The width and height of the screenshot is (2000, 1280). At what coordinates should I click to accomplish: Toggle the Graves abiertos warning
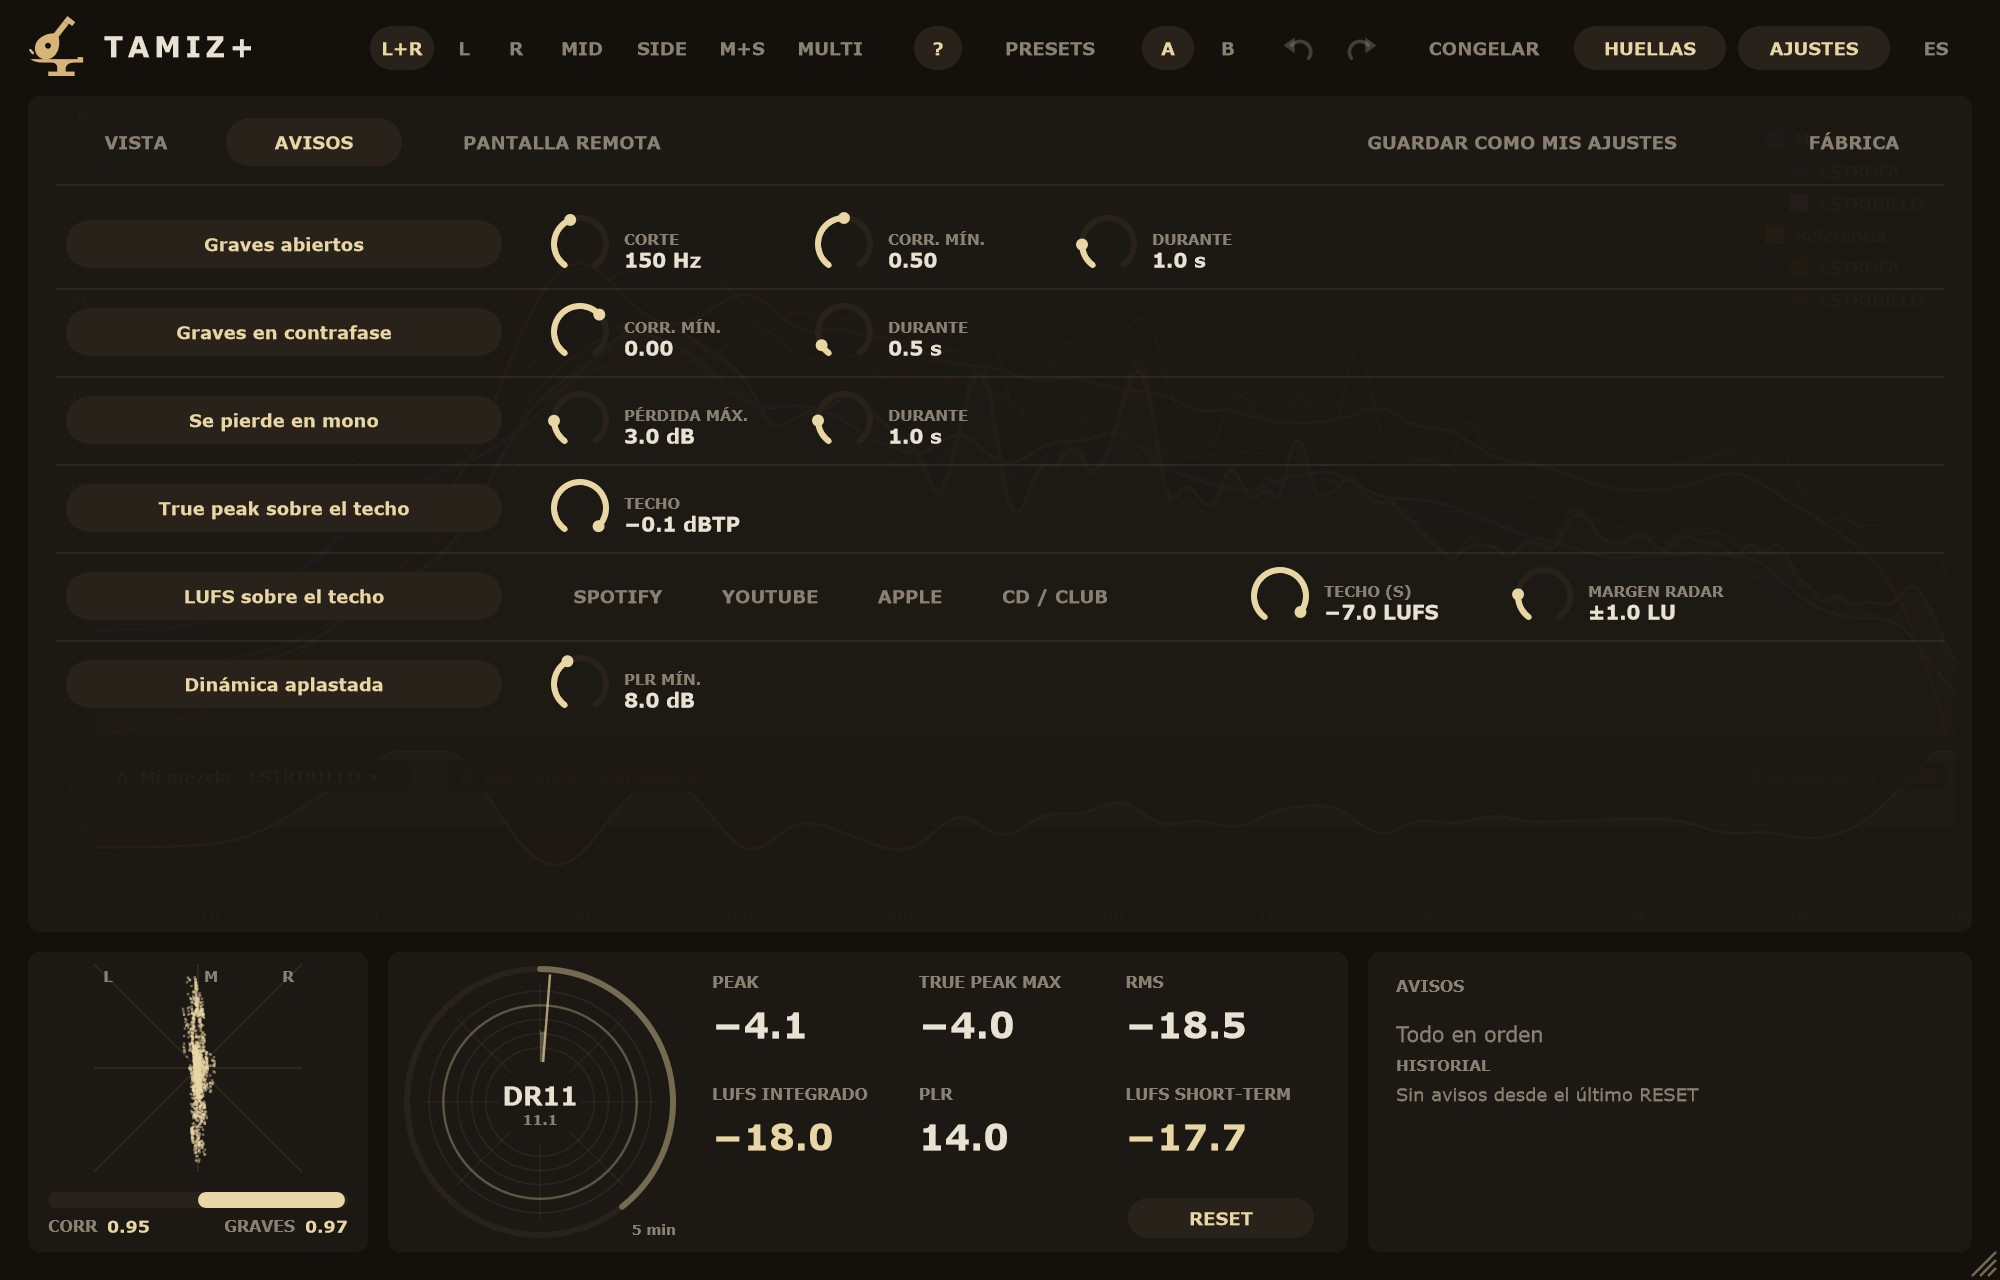[x=284, y=244]
